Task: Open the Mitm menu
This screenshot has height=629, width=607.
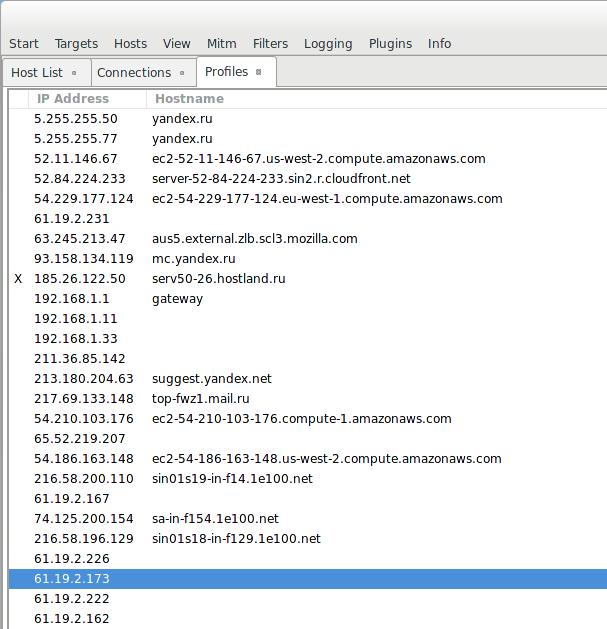Action: [x=221, y=43]
